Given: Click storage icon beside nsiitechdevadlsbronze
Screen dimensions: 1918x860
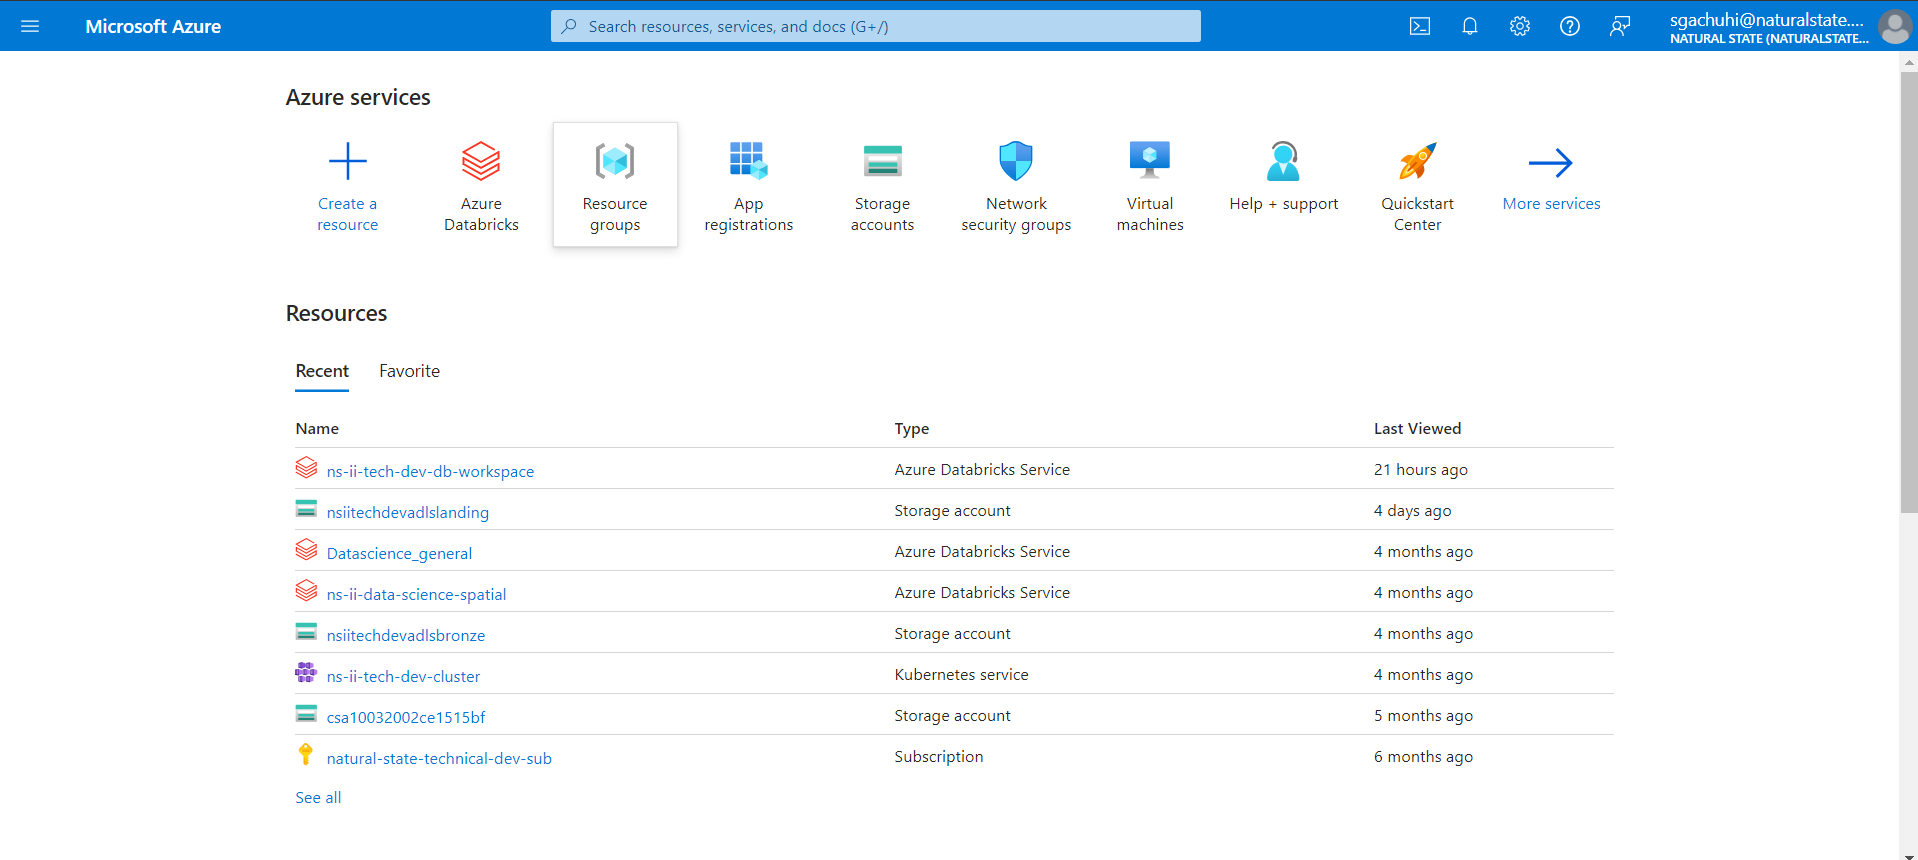Looking at the screenshot, I should click(306, 632).
